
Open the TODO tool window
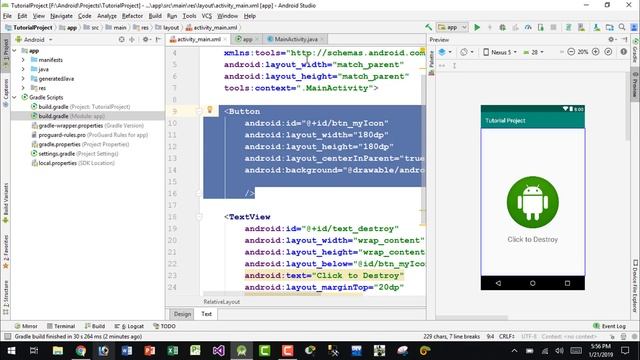tap(164, 326)
